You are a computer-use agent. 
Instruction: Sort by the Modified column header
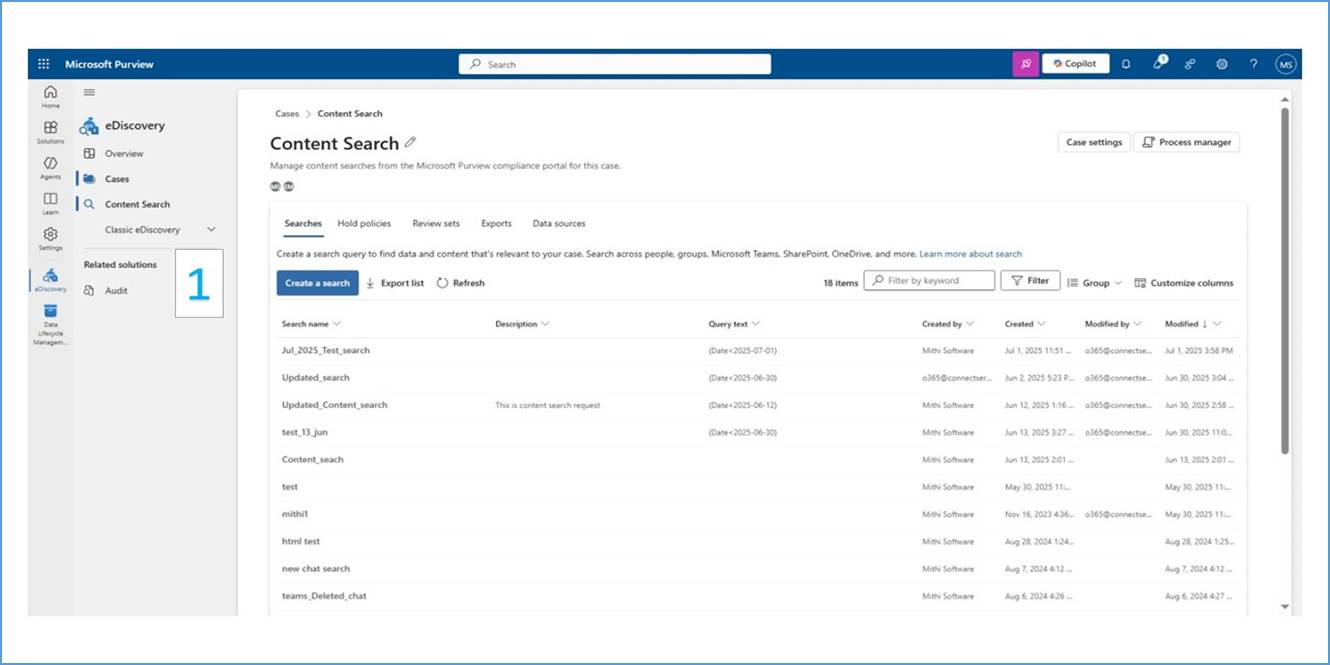pyautogui.click(x=1193, y=324)
